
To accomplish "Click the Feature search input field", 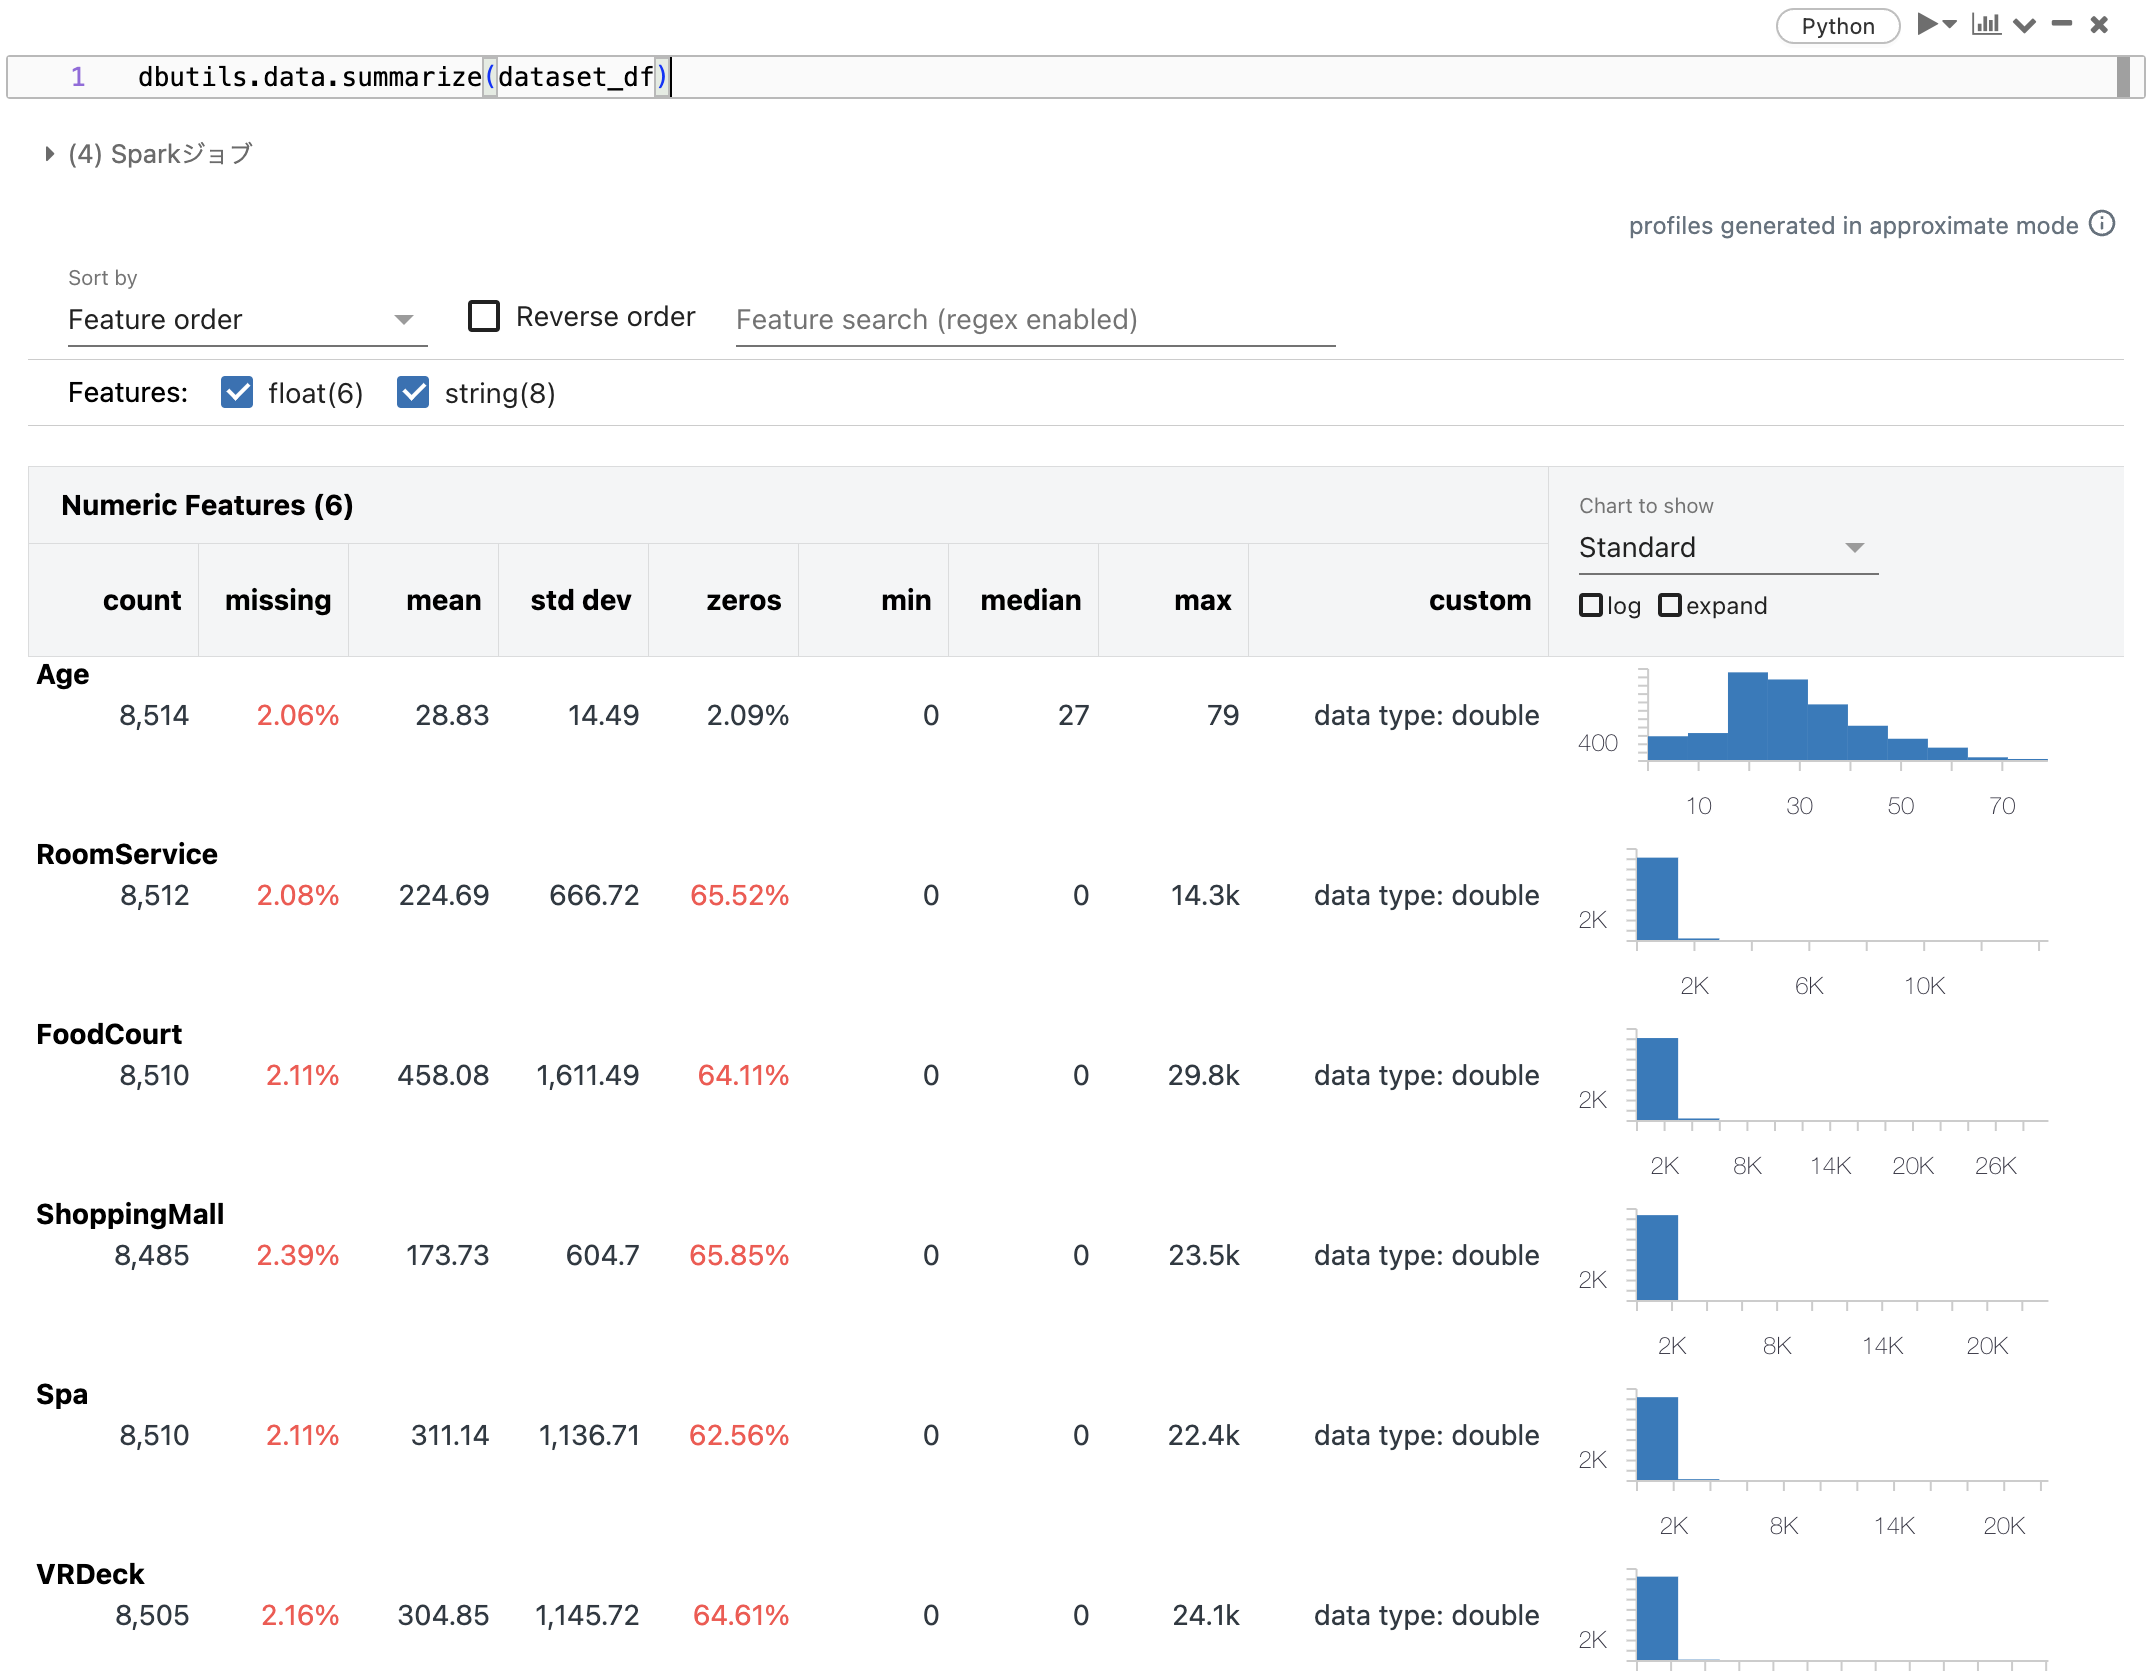I will tap(1034, 319).
